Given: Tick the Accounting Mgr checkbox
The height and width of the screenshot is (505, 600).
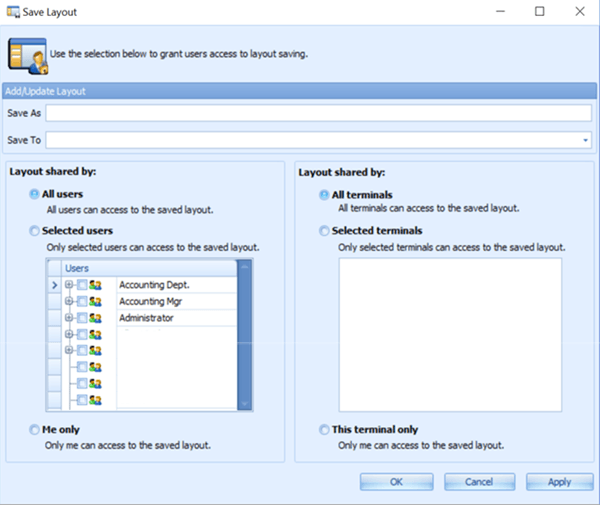Looking at the screenshot, I should [82, 301].
